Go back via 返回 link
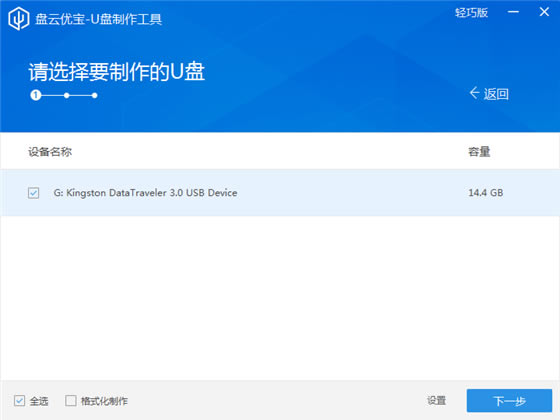Viewport: 560px width, 420px height. point(496,94)
